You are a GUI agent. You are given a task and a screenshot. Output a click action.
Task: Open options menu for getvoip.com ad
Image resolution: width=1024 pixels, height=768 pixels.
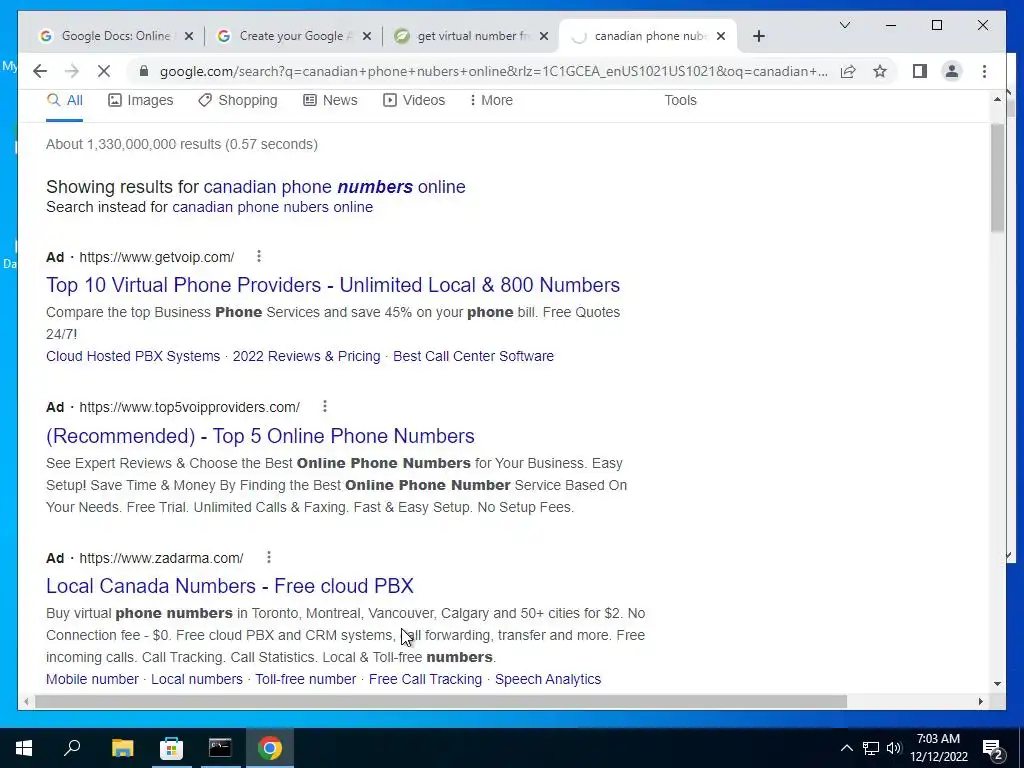(x=259, y=256)
